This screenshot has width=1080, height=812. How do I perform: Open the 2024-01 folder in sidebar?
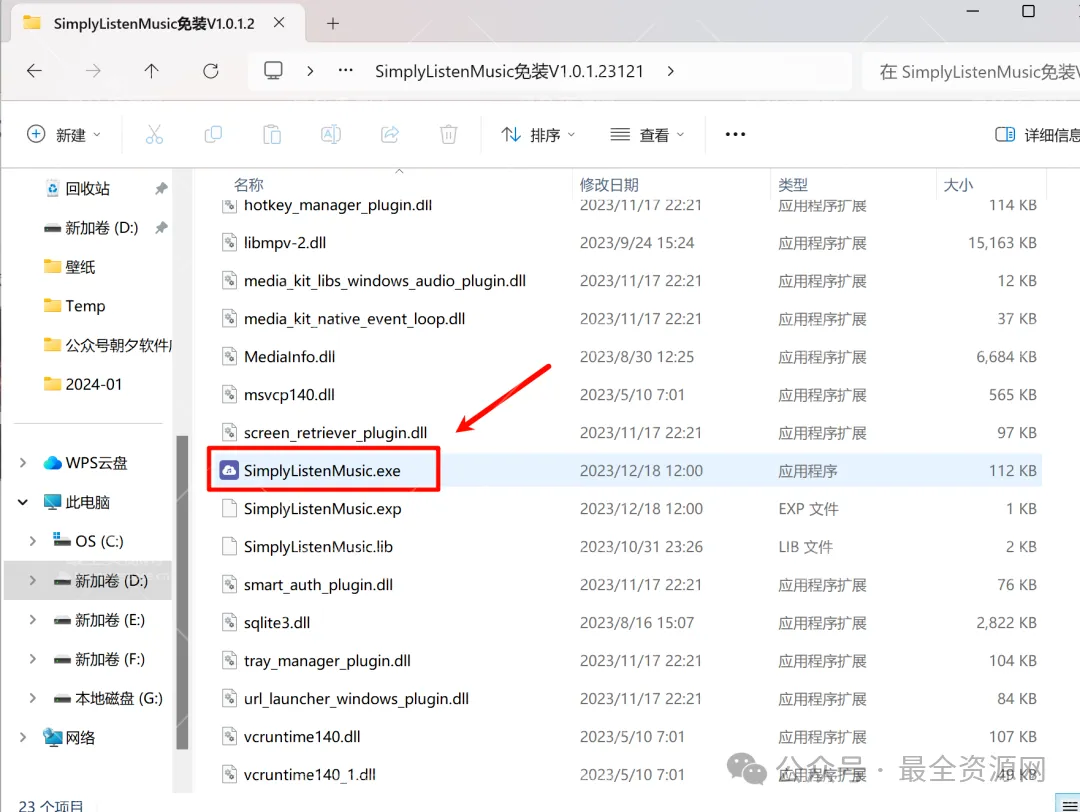pyautogui.click(x=94, y=384)
